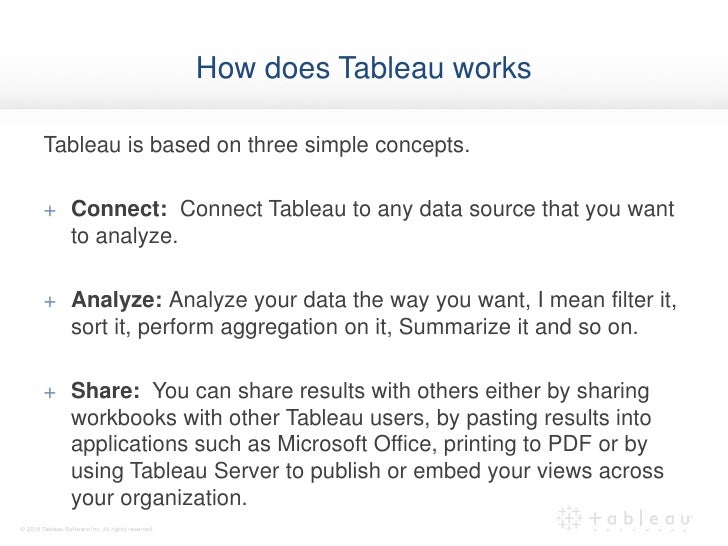Click the plus bullet before Share
This screenshot has width=728, height=546.
[x=50, y=393]
